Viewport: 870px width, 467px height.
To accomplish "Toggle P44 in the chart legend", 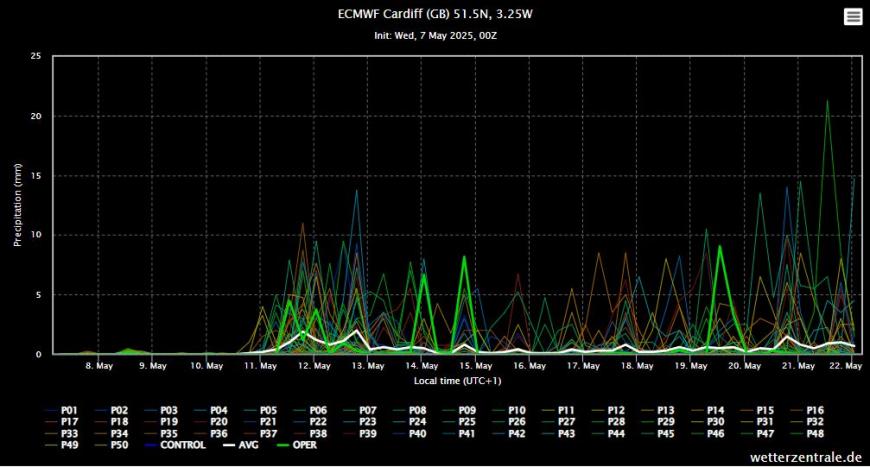I will click(609, 434).
